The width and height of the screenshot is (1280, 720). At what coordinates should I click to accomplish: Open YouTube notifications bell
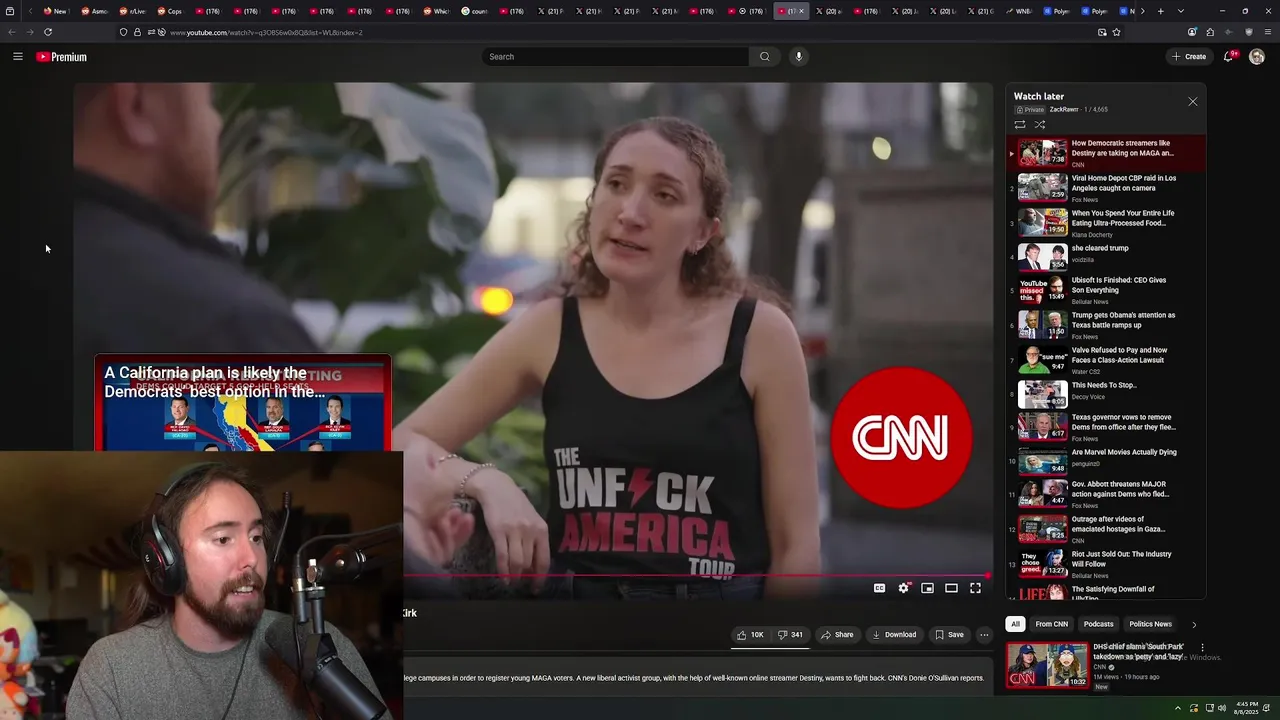point(1229,57)
